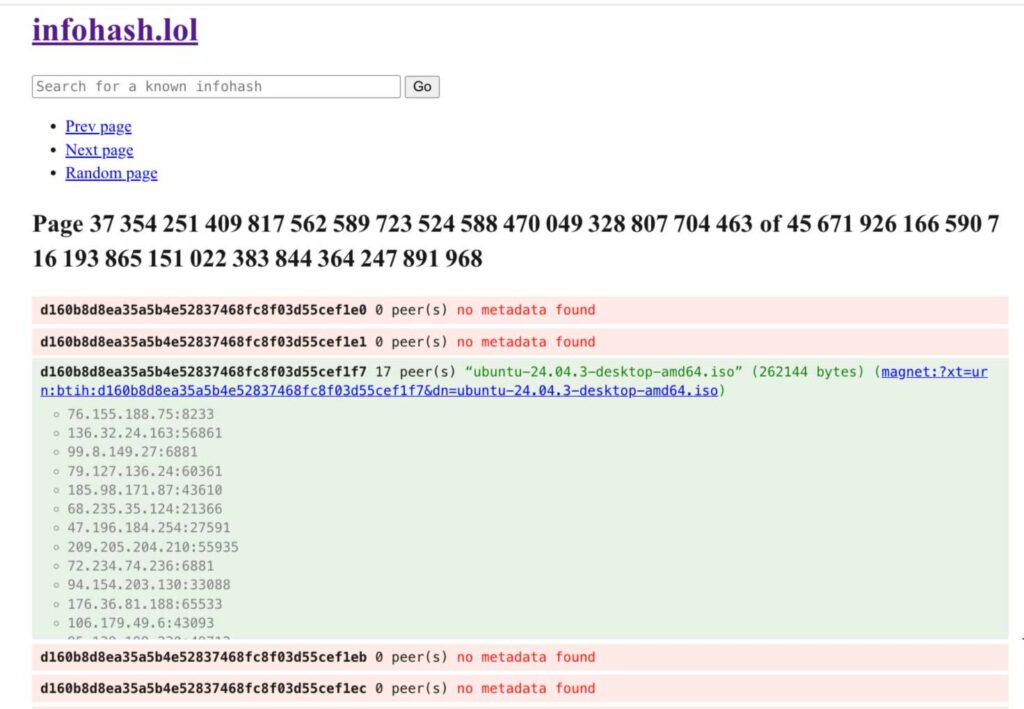
Task: Click the infohash ending in cef1e0
Action: [203, 310]
